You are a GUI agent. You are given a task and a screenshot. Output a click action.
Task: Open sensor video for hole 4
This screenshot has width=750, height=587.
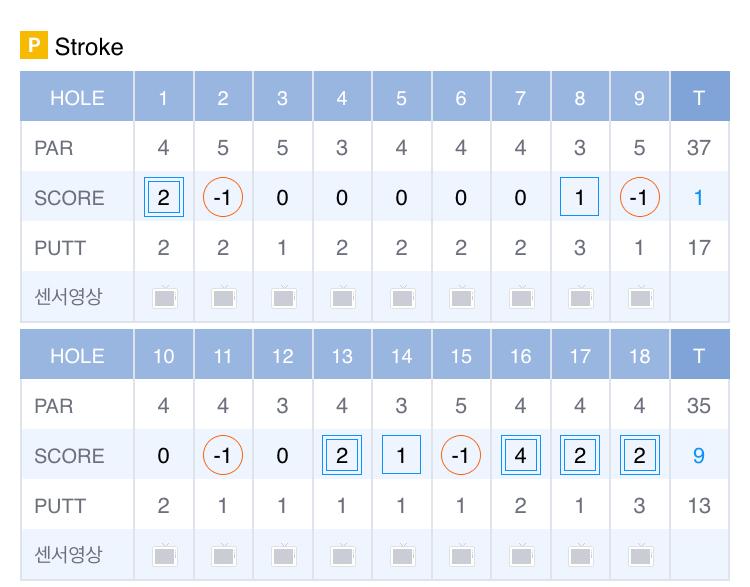[342, 297]
